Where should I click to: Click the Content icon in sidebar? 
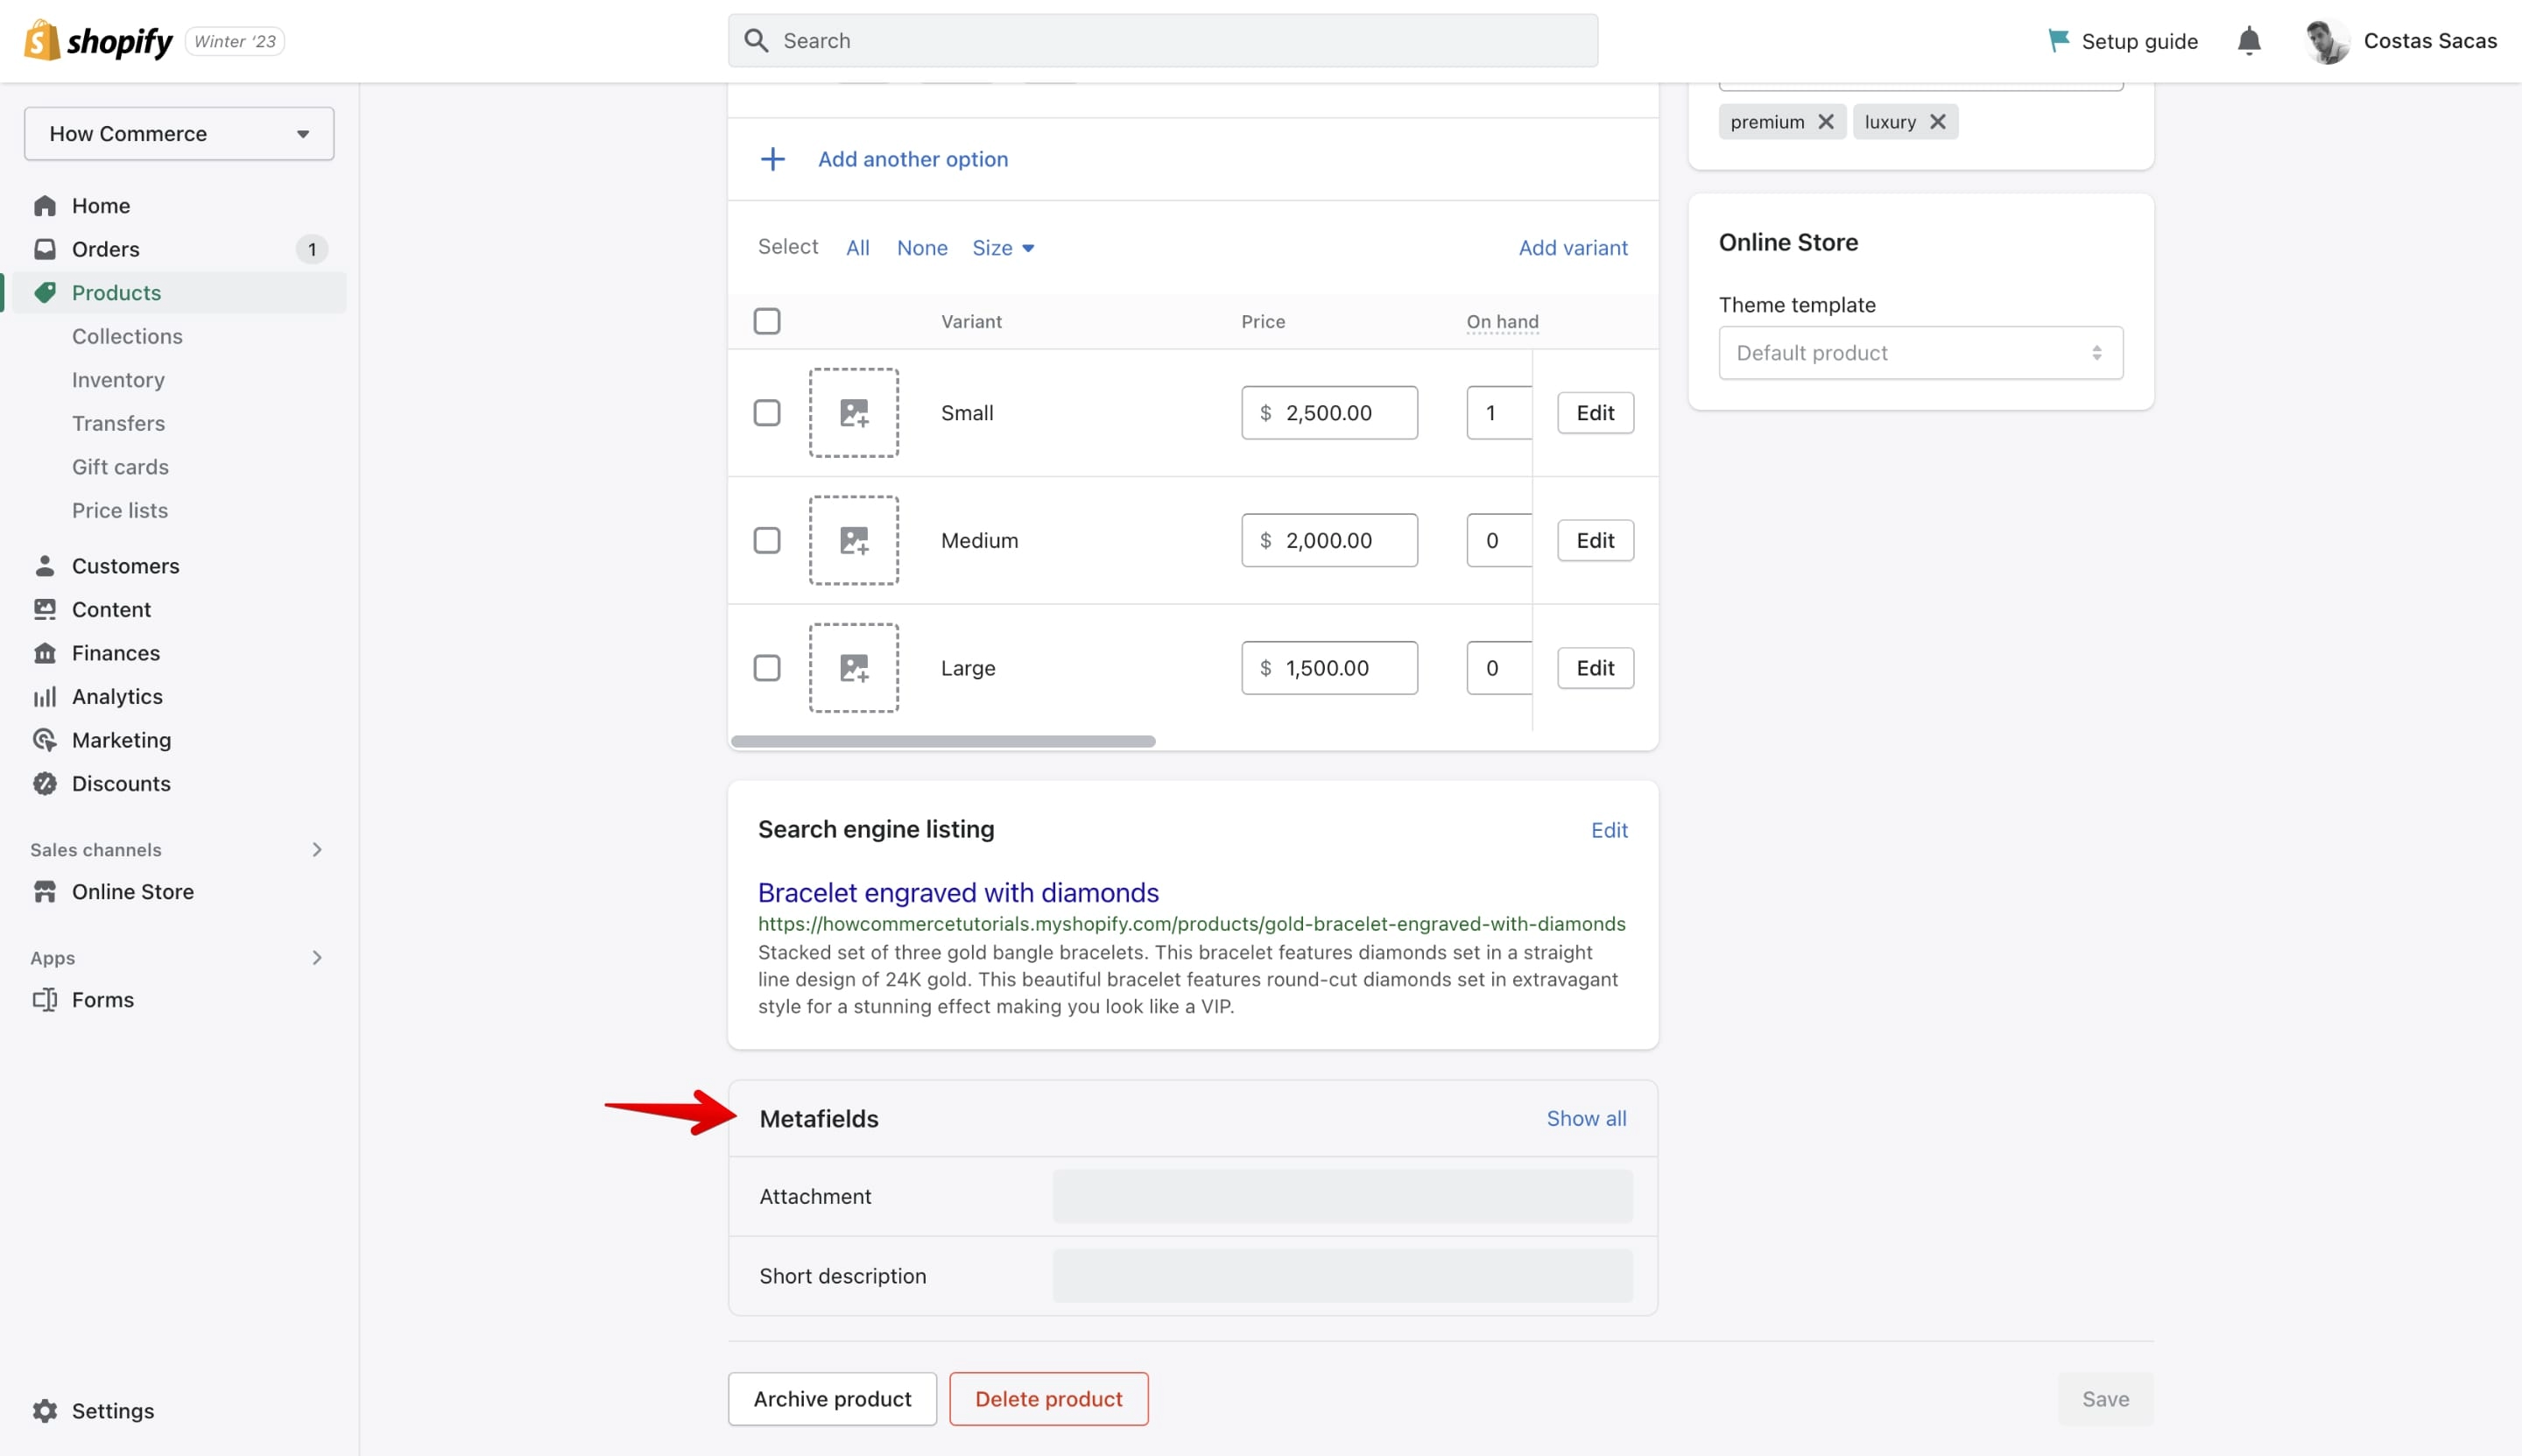point(45,609)
